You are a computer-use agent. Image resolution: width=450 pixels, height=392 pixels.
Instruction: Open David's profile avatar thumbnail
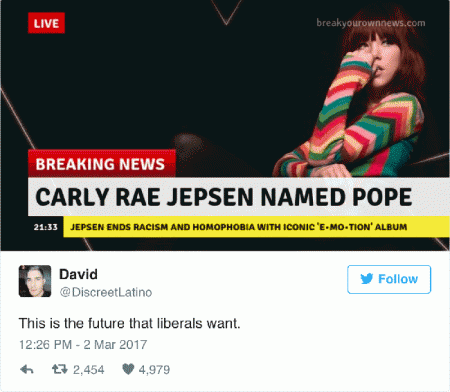[35, 281]
